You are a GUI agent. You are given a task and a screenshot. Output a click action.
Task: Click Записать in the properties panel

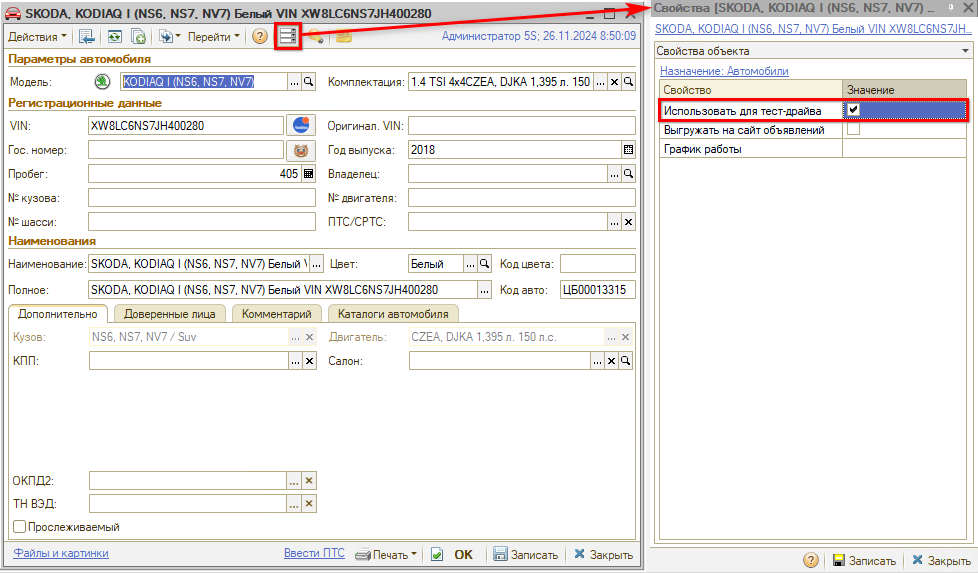click(864, 561)
